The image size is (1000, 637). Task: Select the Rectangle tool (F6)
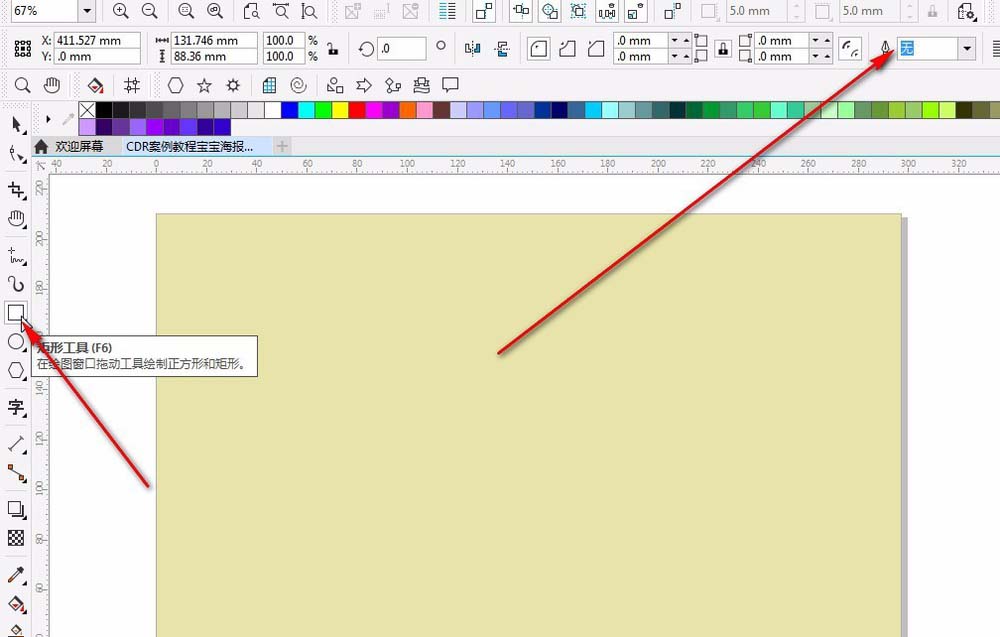tap(16, 313)
